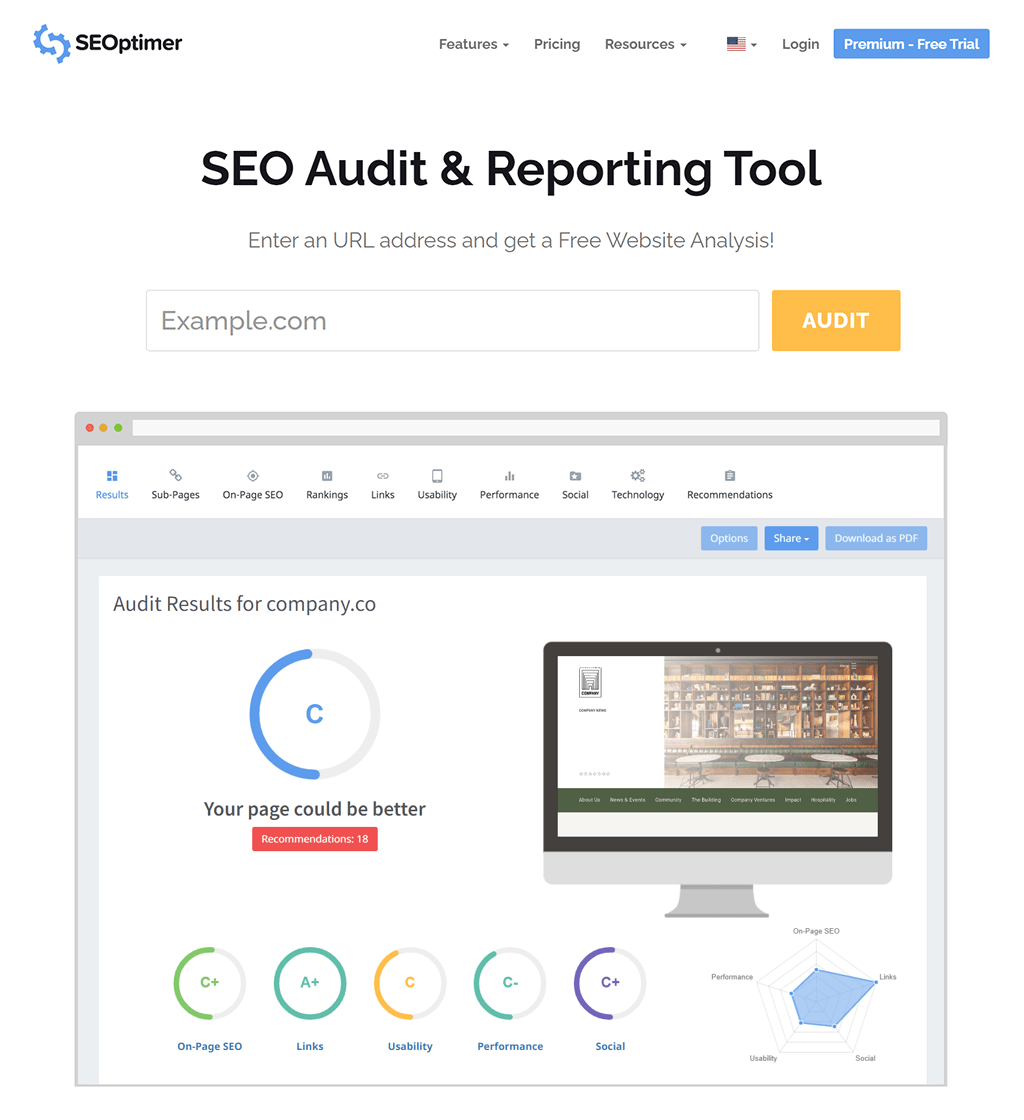Open the Rankings chart icon
1024x1120 pixels.
[327, 476]
